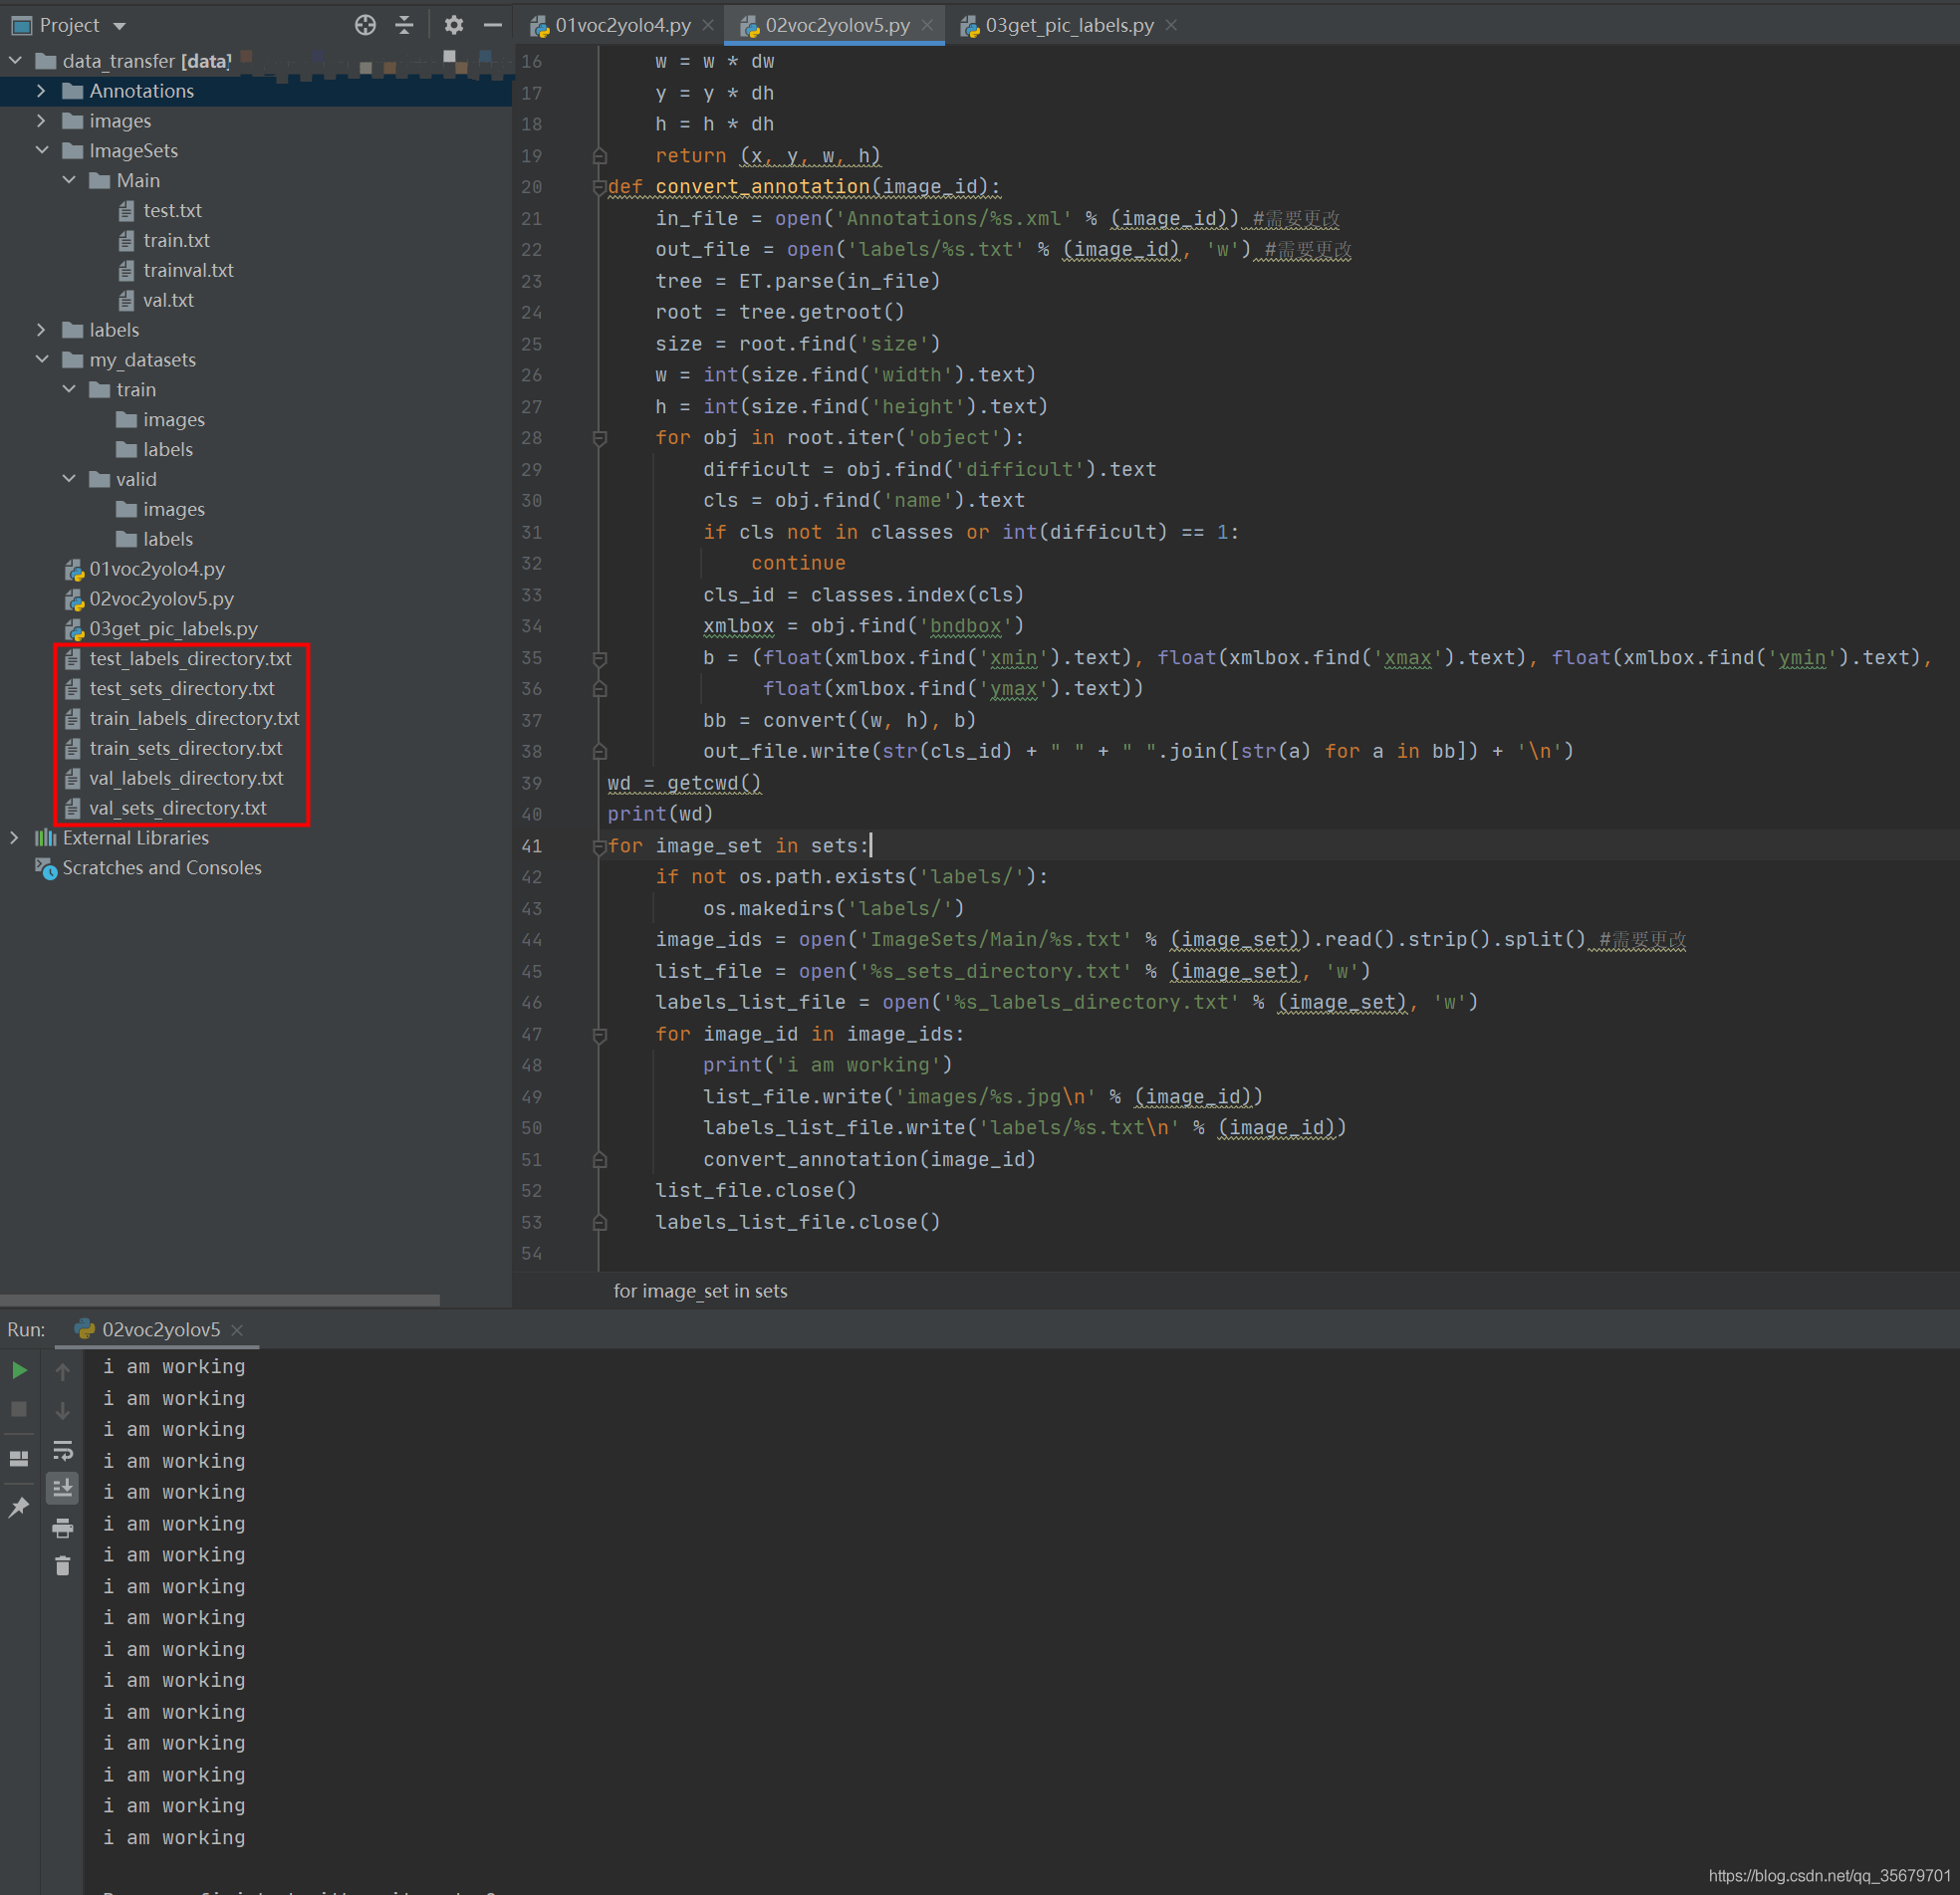This screenshot has height=1895, width=1960.
Task: Switch to the 01voc2yolo4.py tab
Action: point(622,25)
